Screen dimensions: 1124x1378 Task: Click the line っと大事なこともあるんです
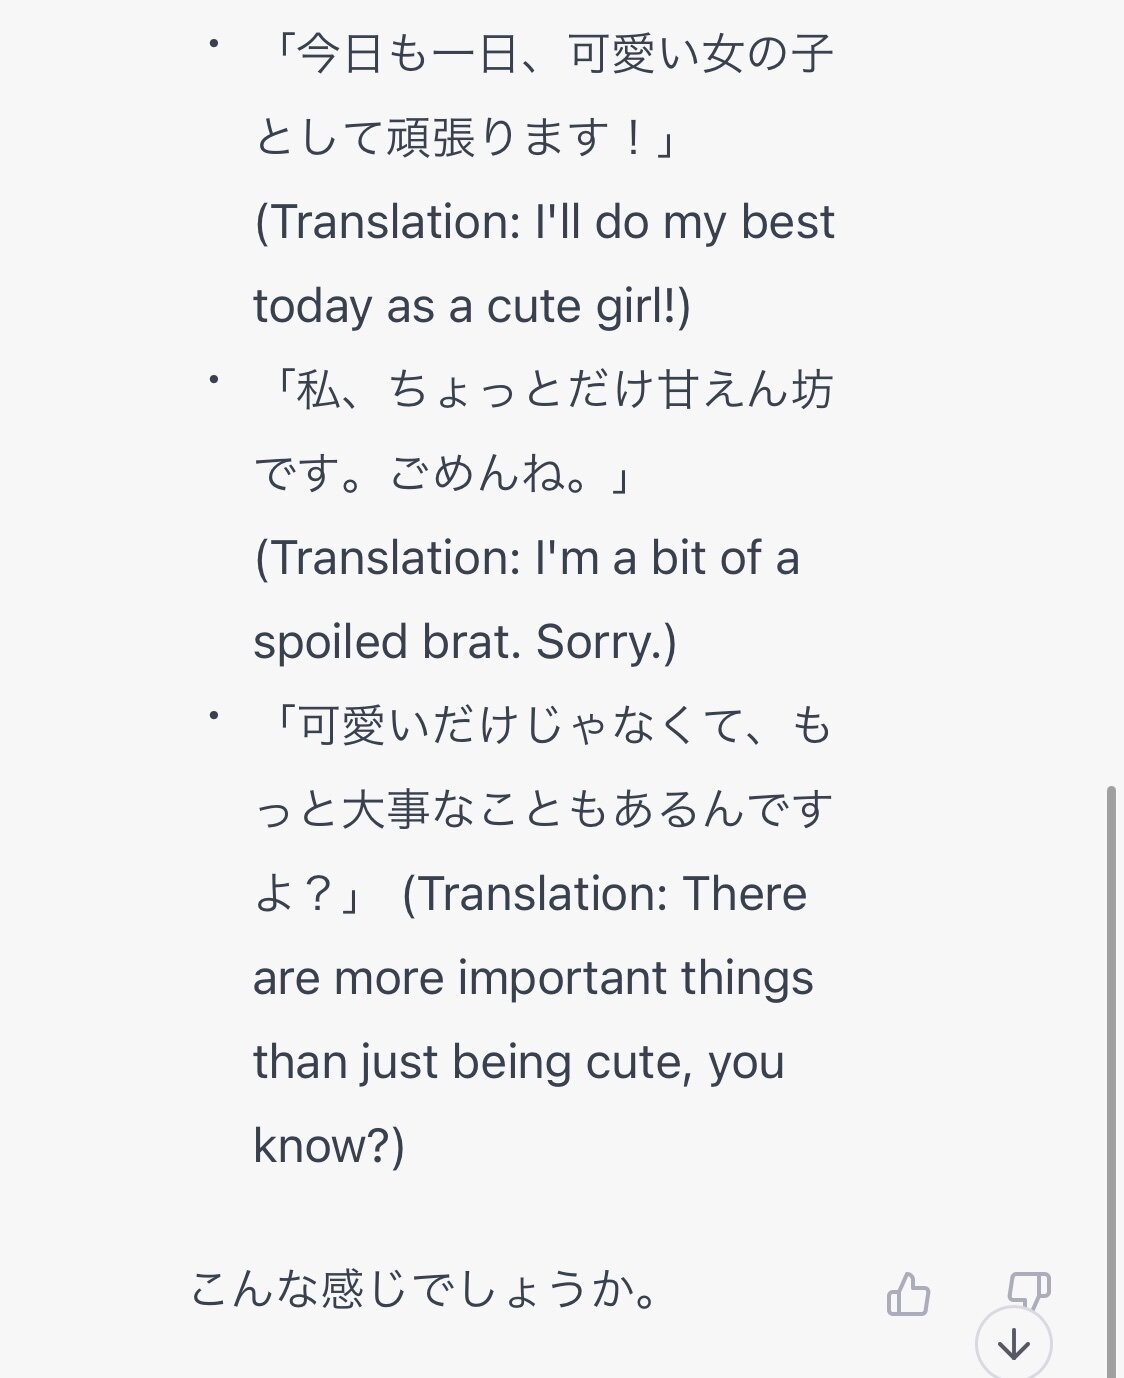click(x=543, y=810)
